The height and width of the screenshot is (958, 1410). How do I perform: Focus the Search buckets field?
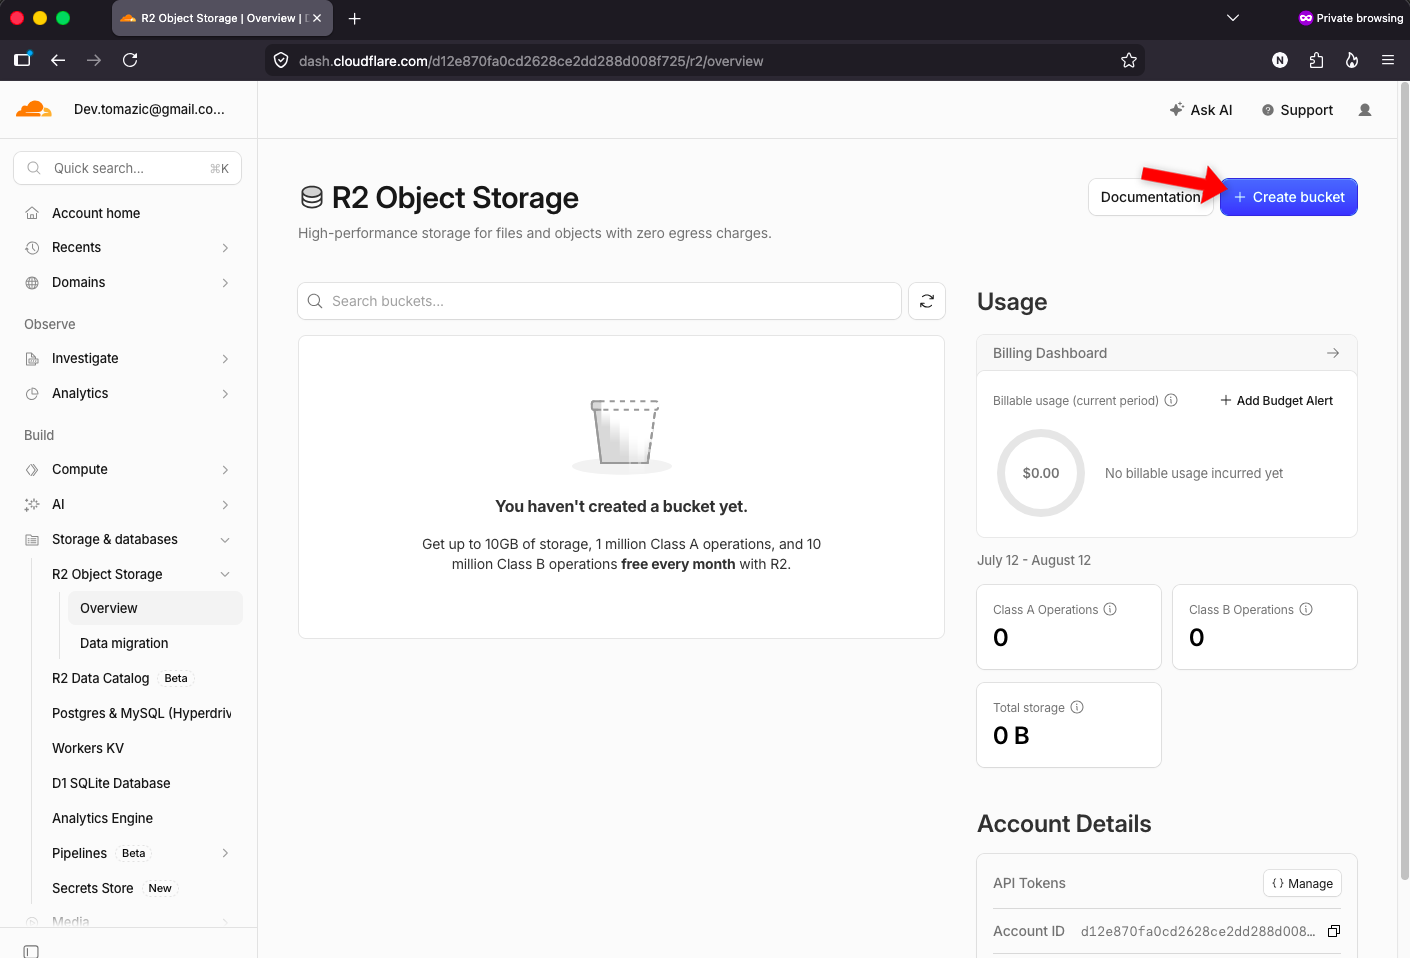[599, 301]
